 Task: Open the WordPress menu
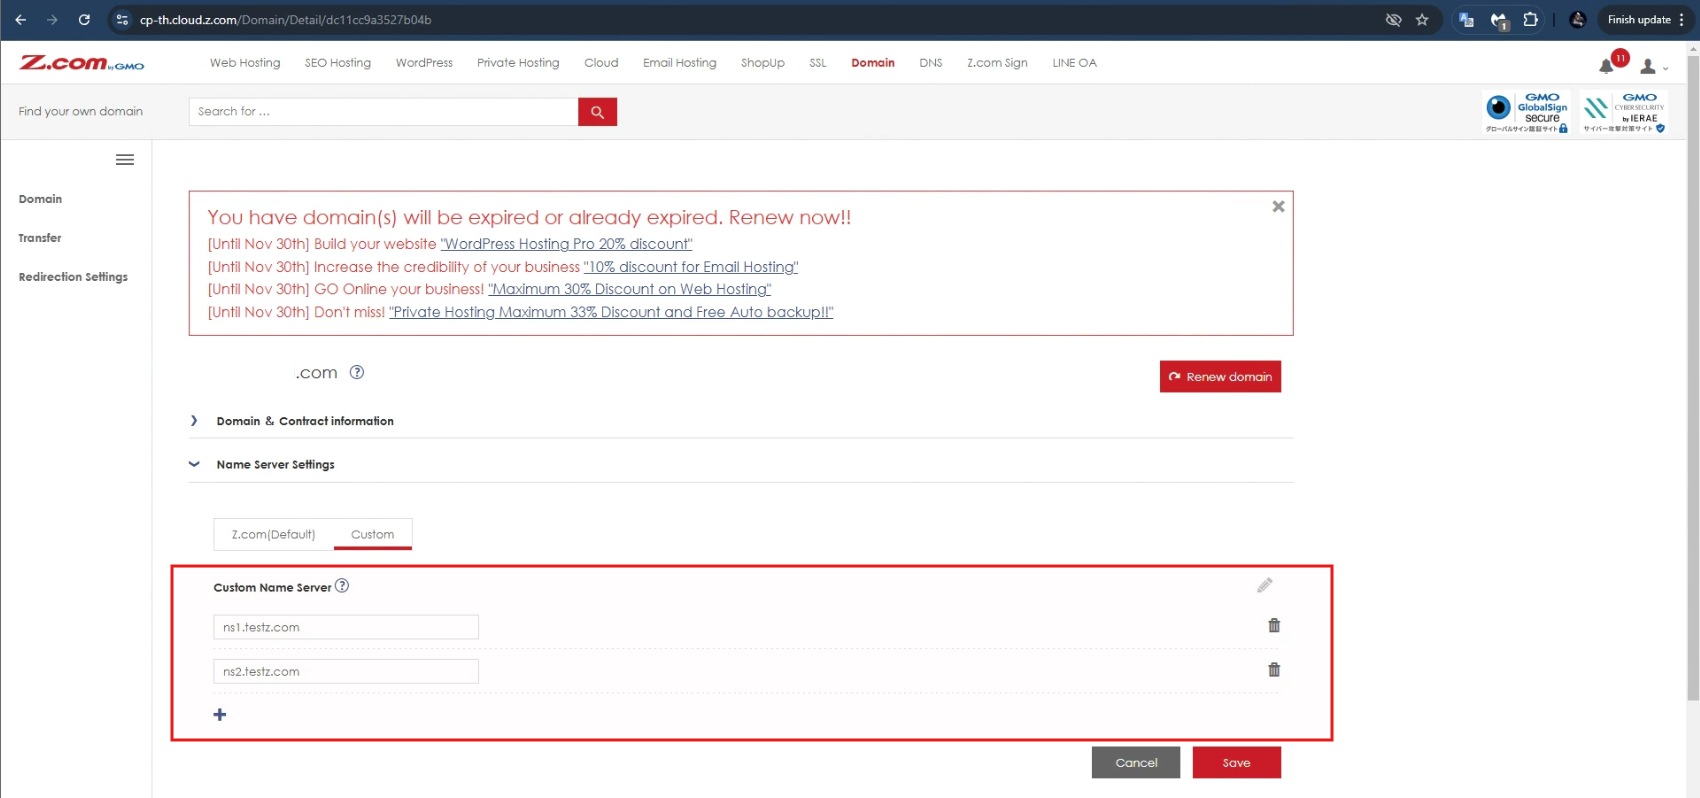pyautogui.click(x=424, y=63)
